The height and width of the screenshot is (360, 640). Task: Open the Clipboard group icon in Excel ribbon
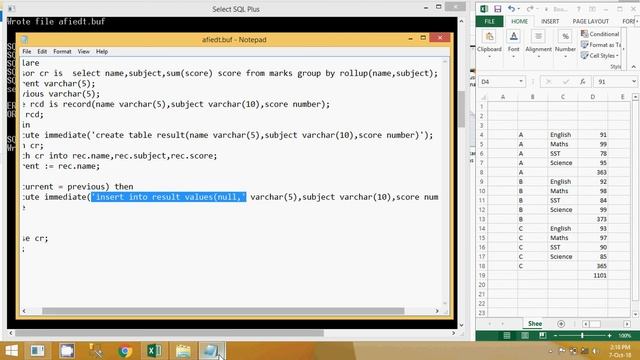click(x=489, y=37)
